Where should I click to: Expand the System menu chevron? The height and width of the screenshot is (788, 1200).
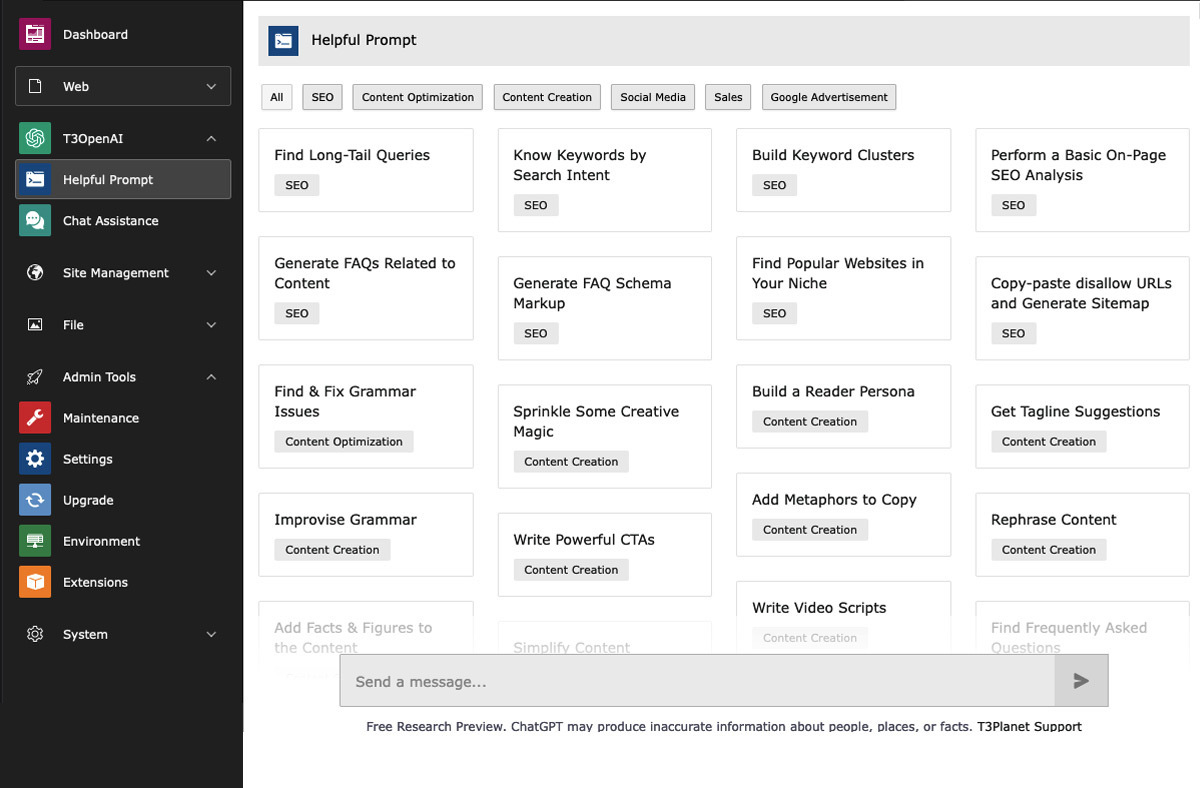pos(211,634)
